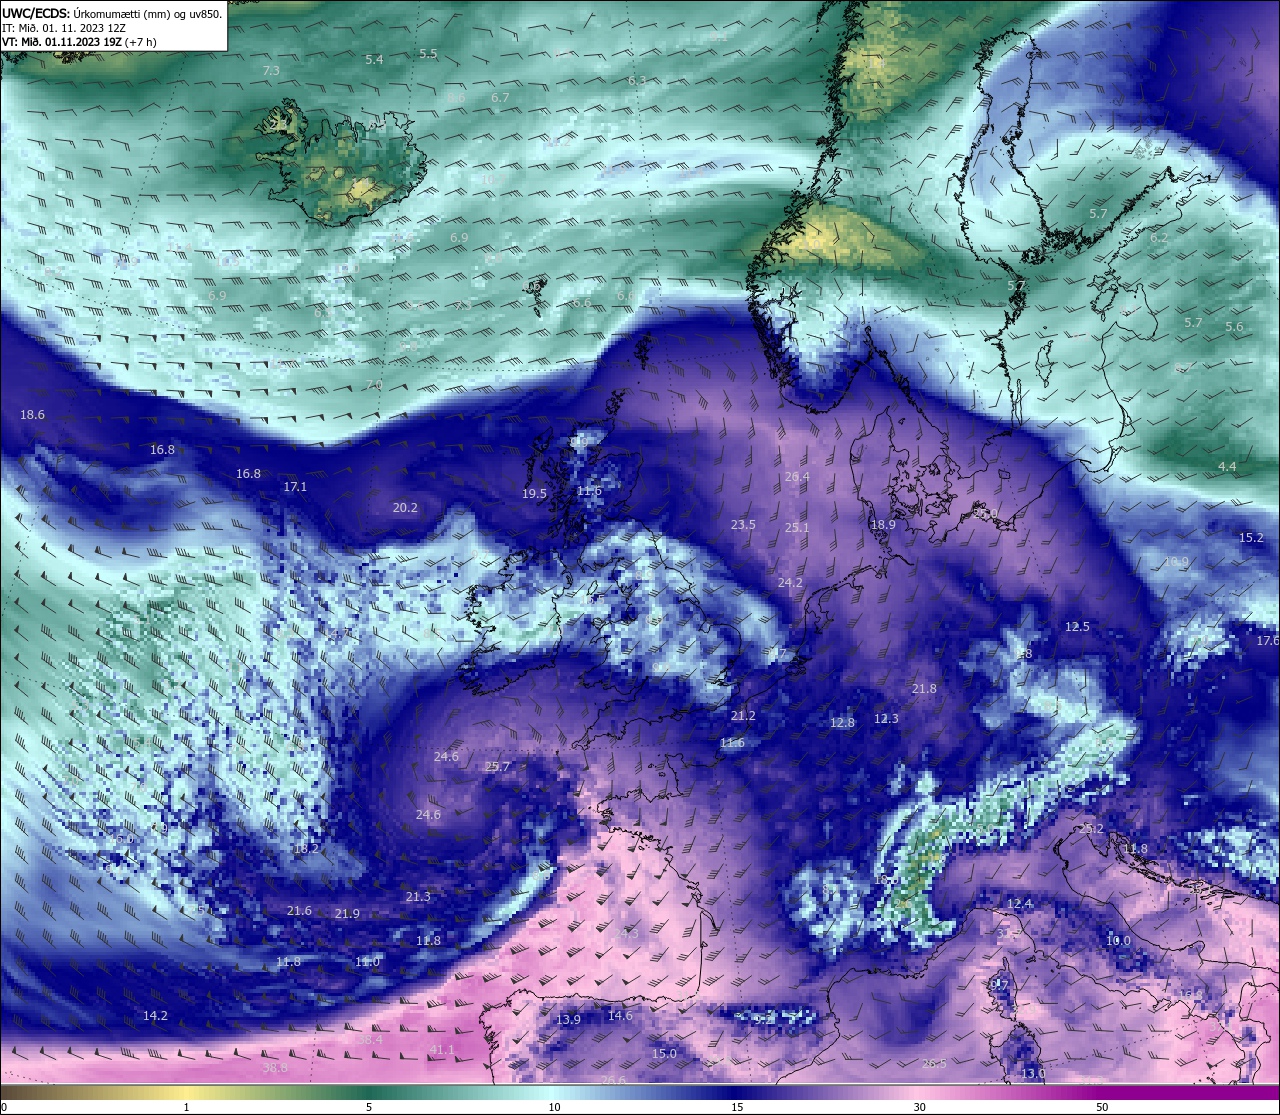Click the map value '5.6'
The width and height of the screenshot is (1280, 1115).
pos(1234,327)
